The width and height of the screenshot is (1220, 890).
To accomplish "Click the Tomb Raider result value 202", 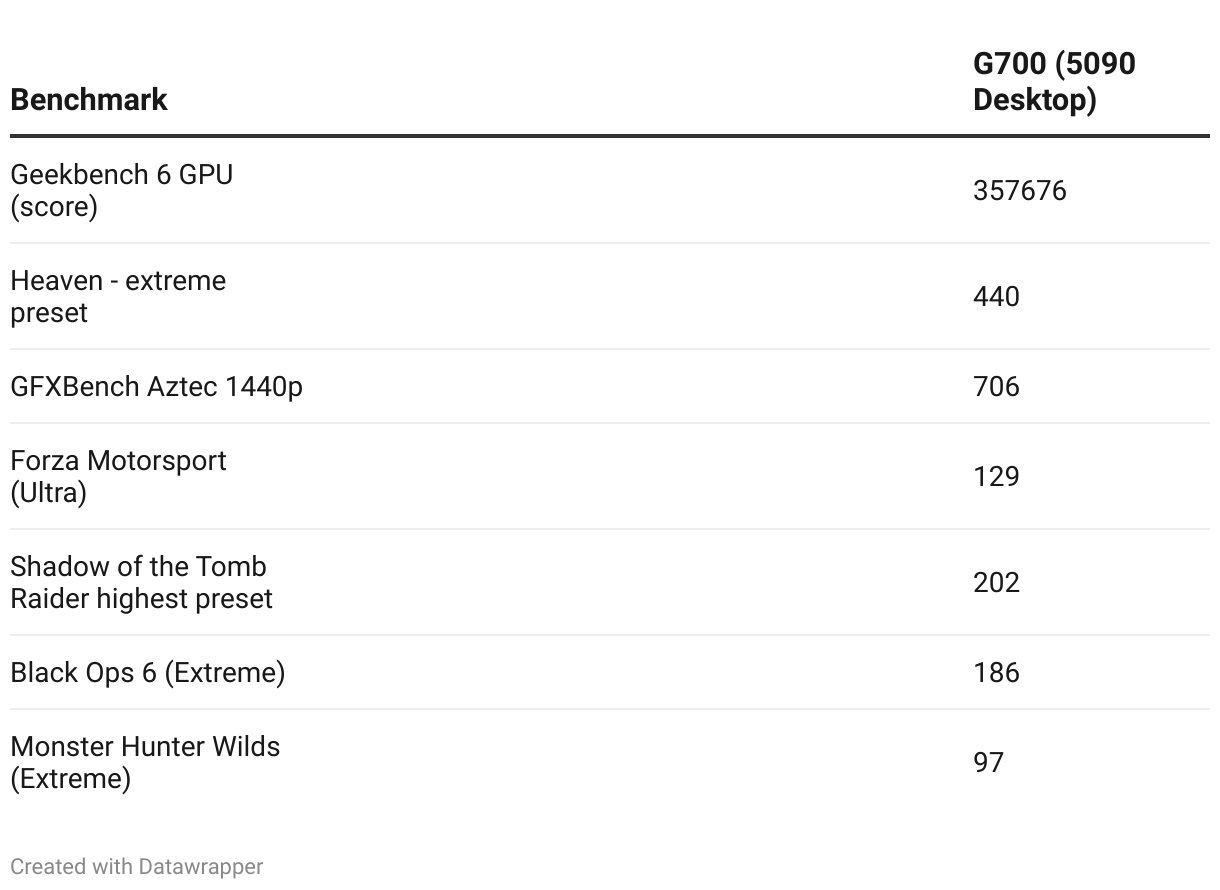I will (x=996, y=583).
